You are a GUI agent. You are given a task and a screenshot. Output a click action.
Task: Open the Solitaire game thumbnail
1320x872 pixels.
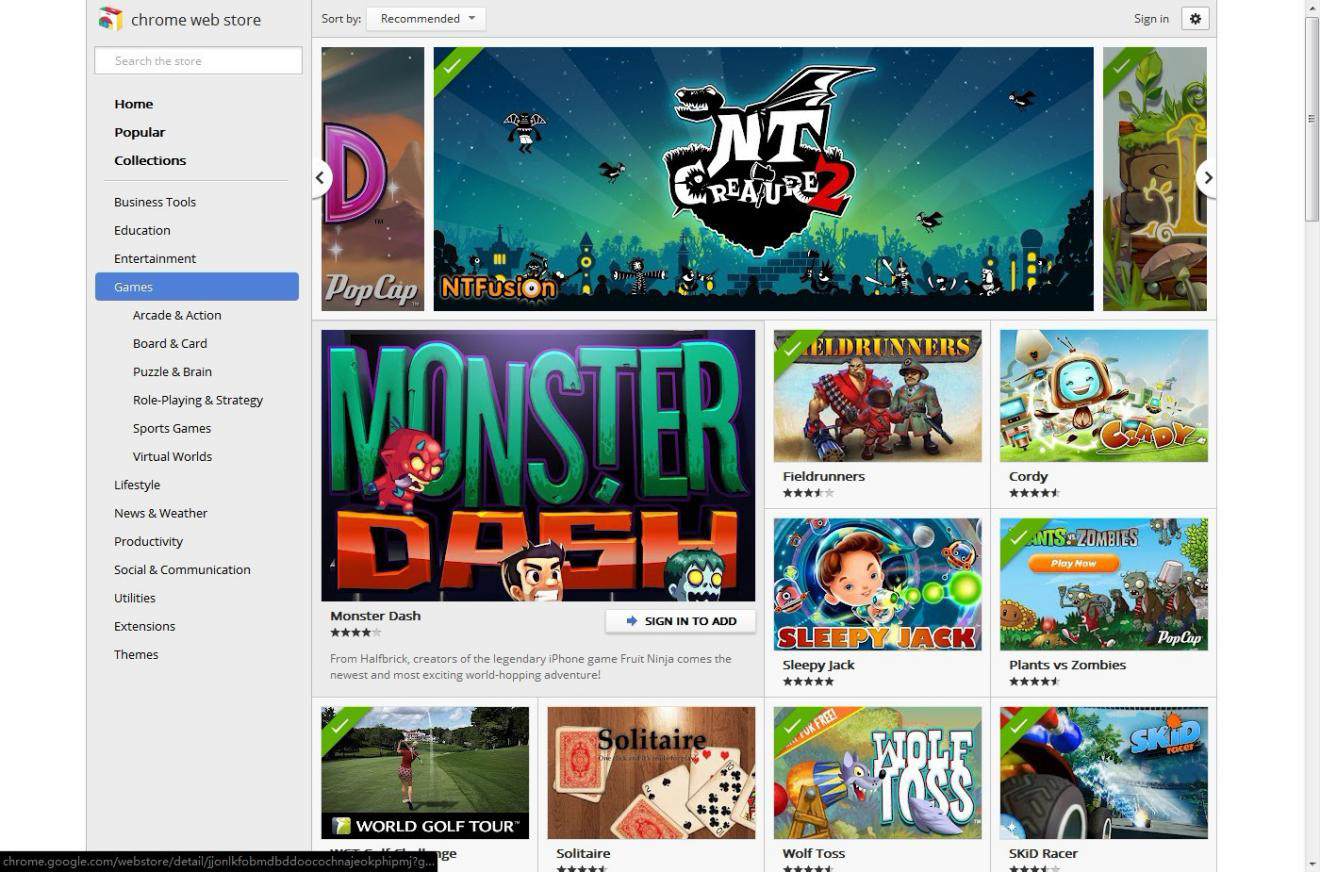coord(651,773)
